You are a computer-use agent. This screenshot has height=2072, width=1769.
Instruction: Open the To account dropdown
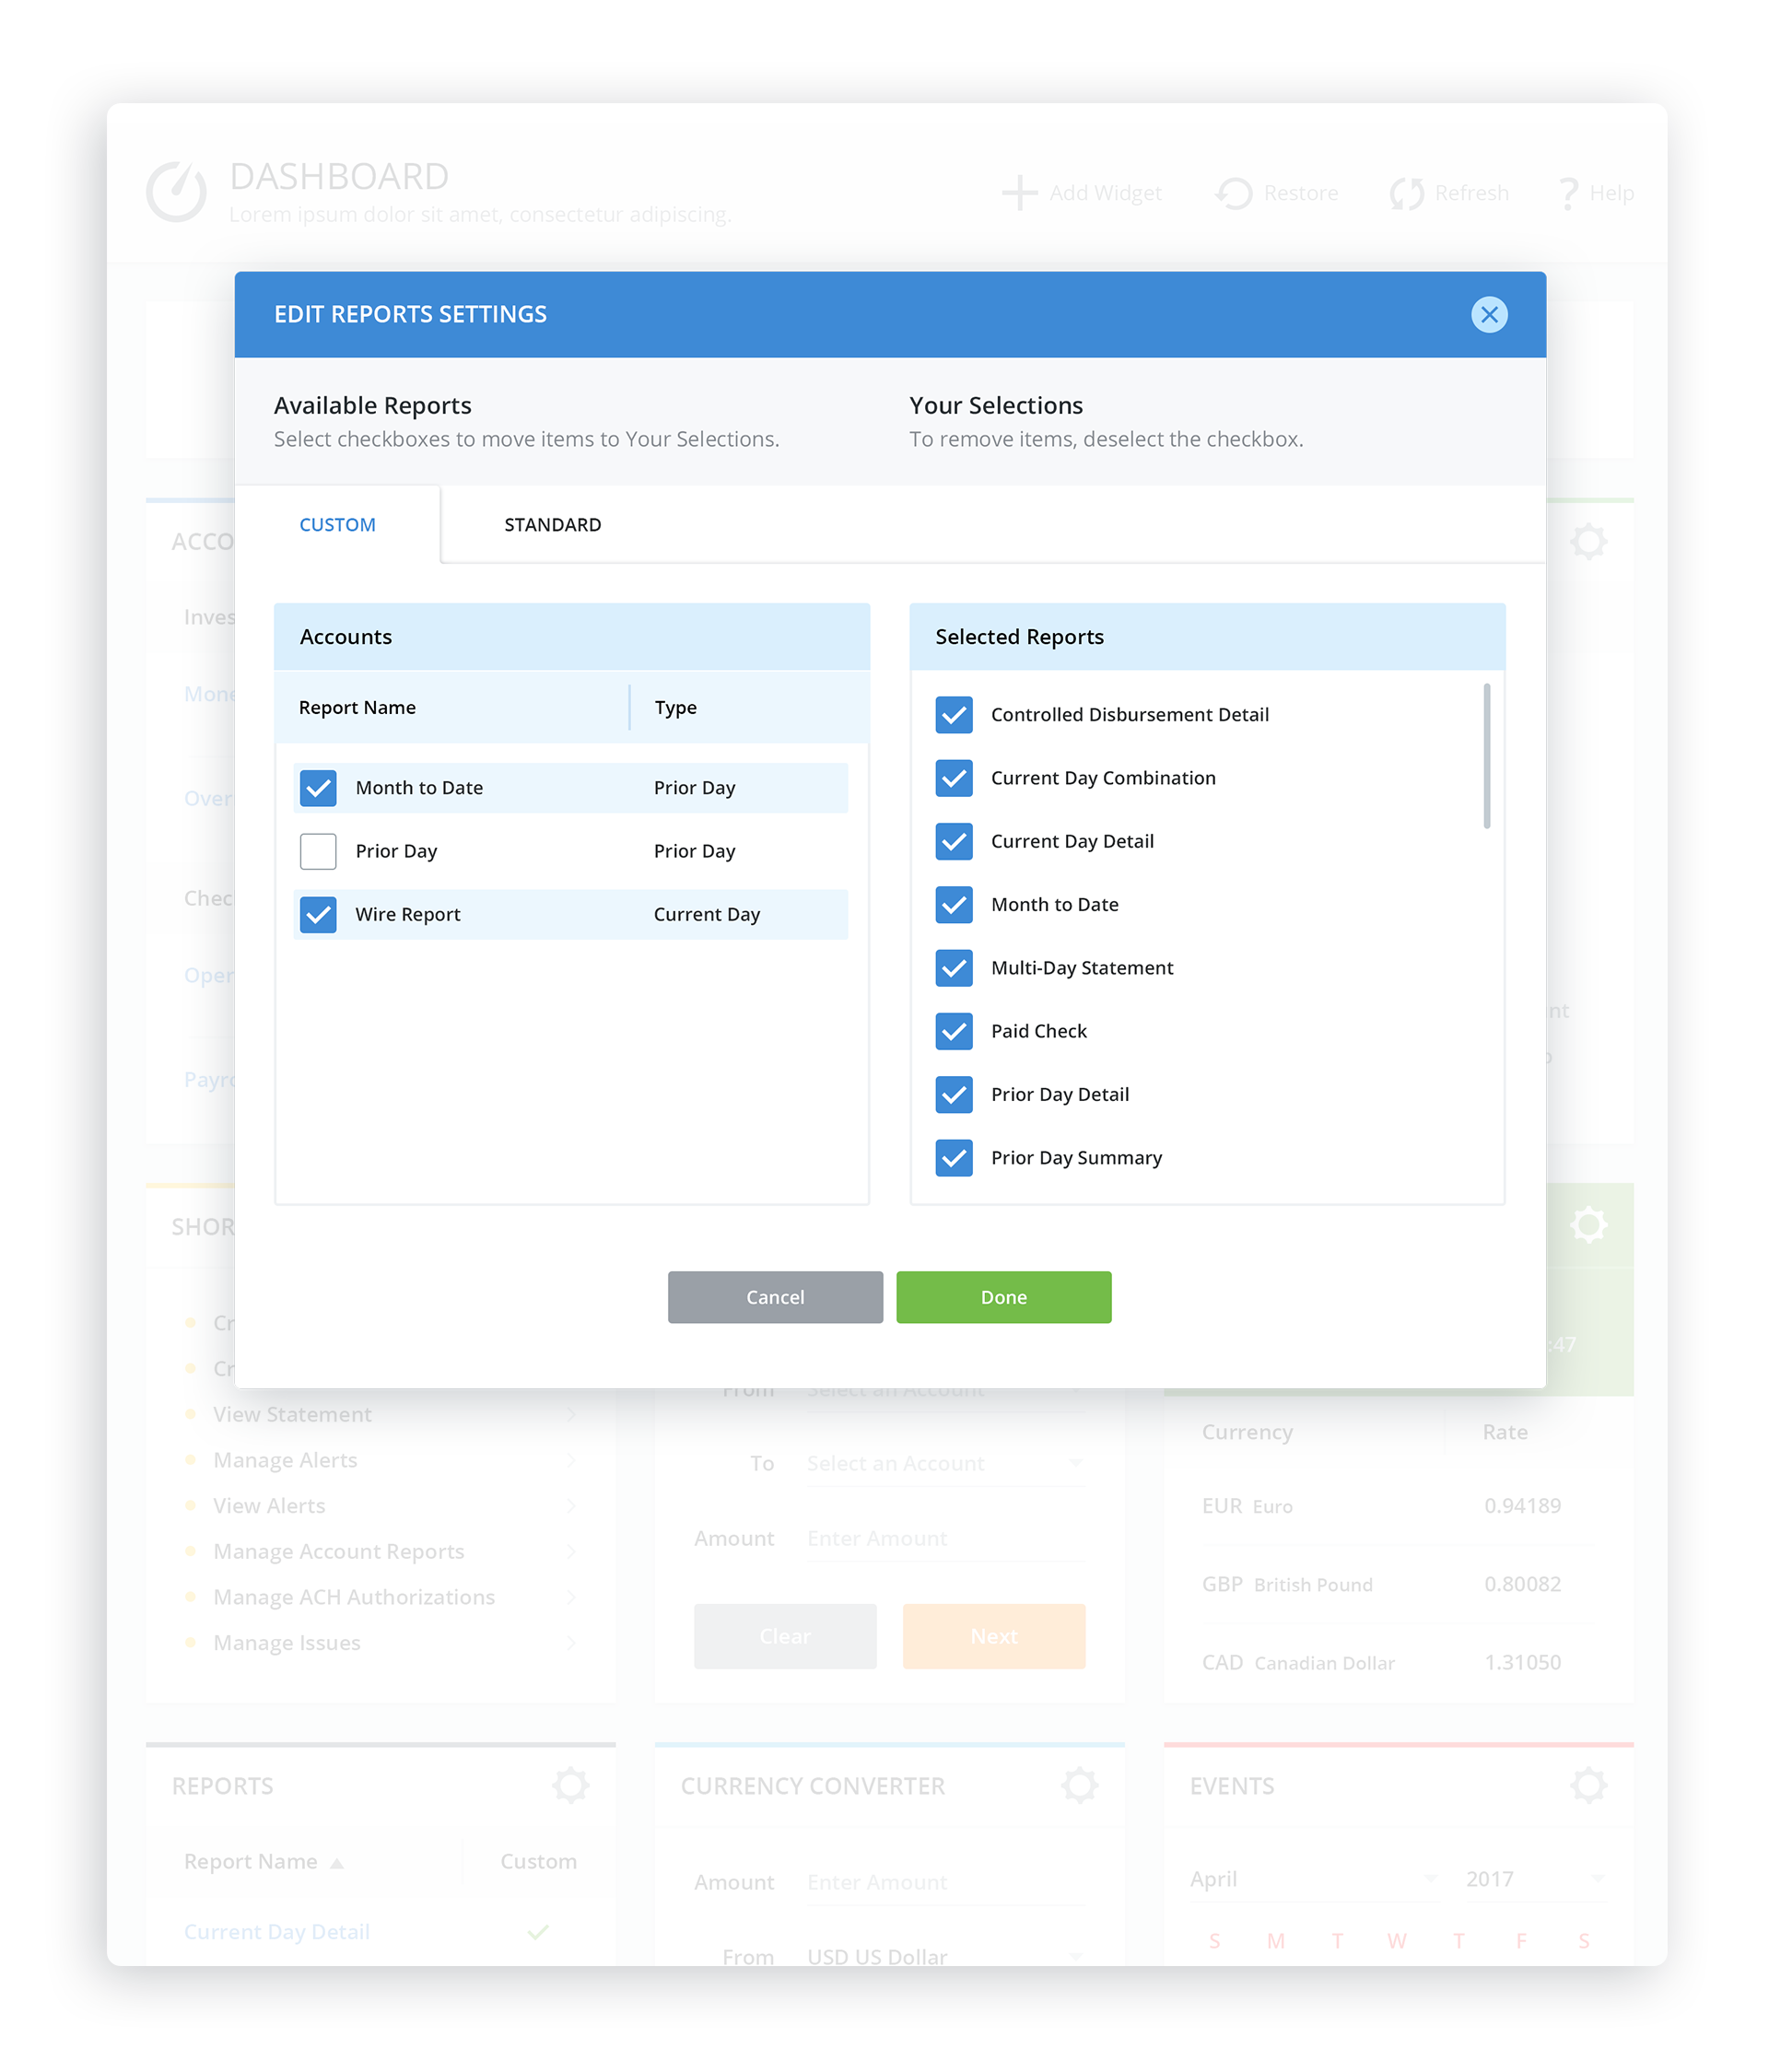(944, 1462)
